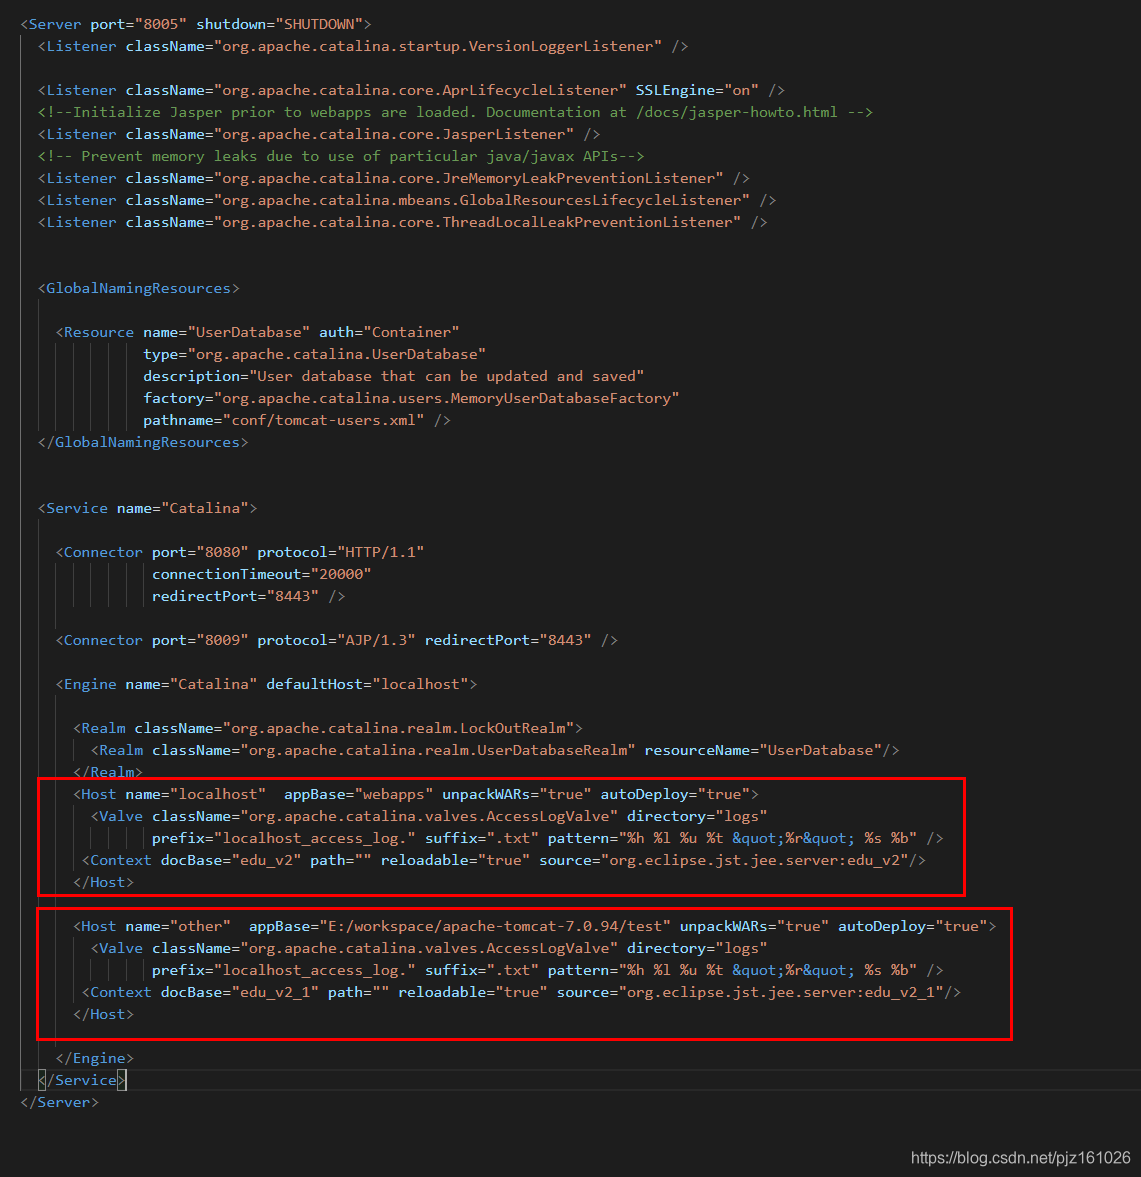This screenshot has height=1177, width=1141.
Task: Click the MemoryUserDatabaseFactory factory value
Action: tap(446, 398)
